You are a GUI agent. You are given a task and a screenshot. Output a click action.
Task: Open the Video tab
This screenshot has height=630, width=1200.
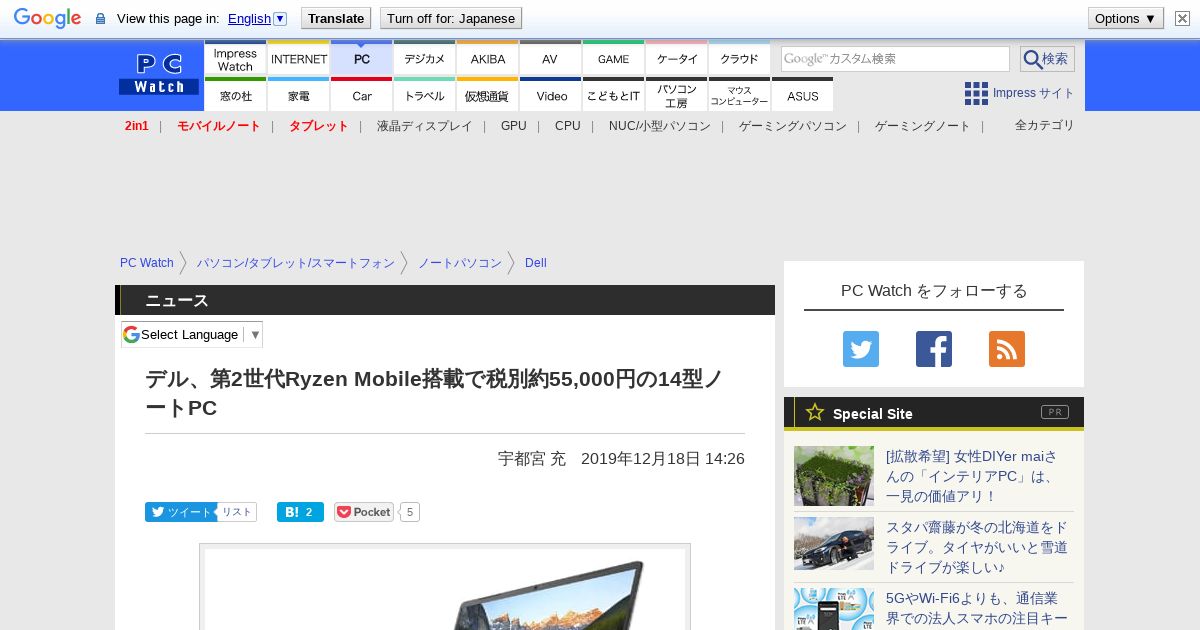551,95
